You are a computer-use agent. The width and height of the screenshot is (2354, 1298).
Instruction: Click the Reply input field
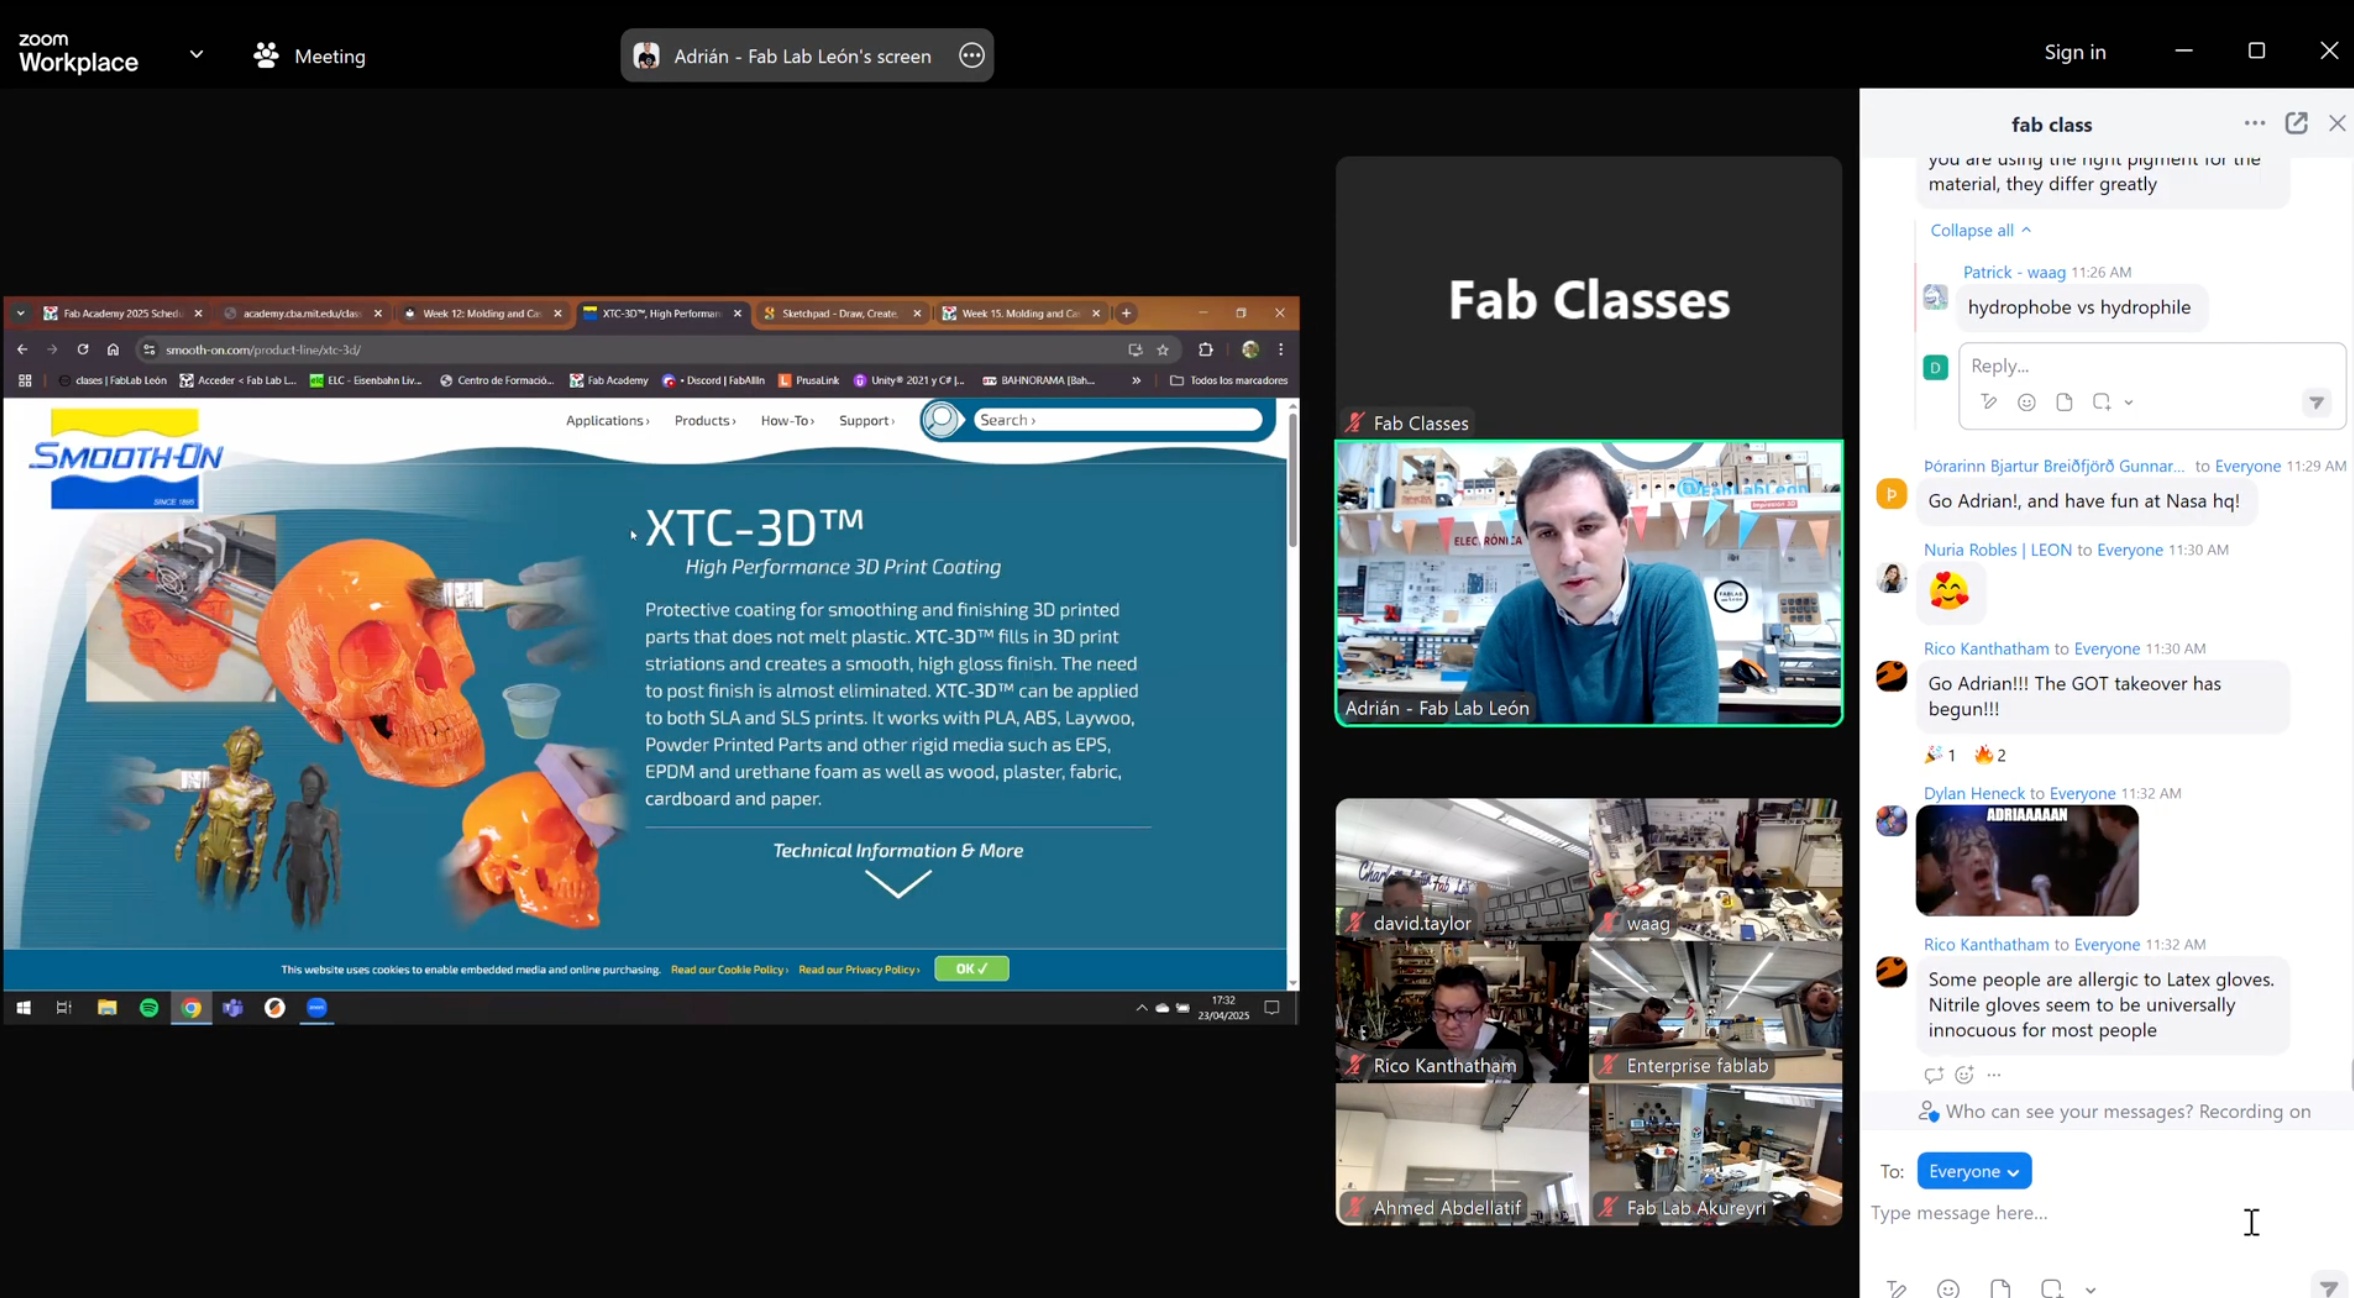[x=2152, y=366]
